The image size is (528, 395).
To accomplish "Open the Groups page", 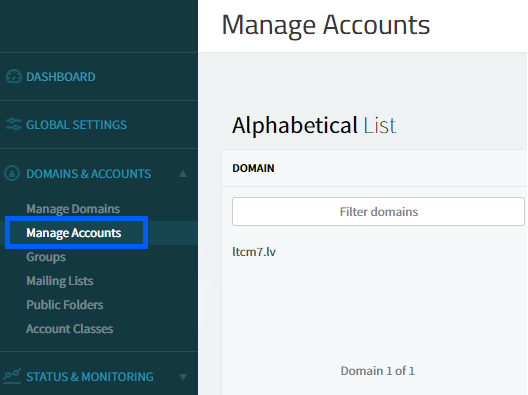I will click(x=46, y=257).
